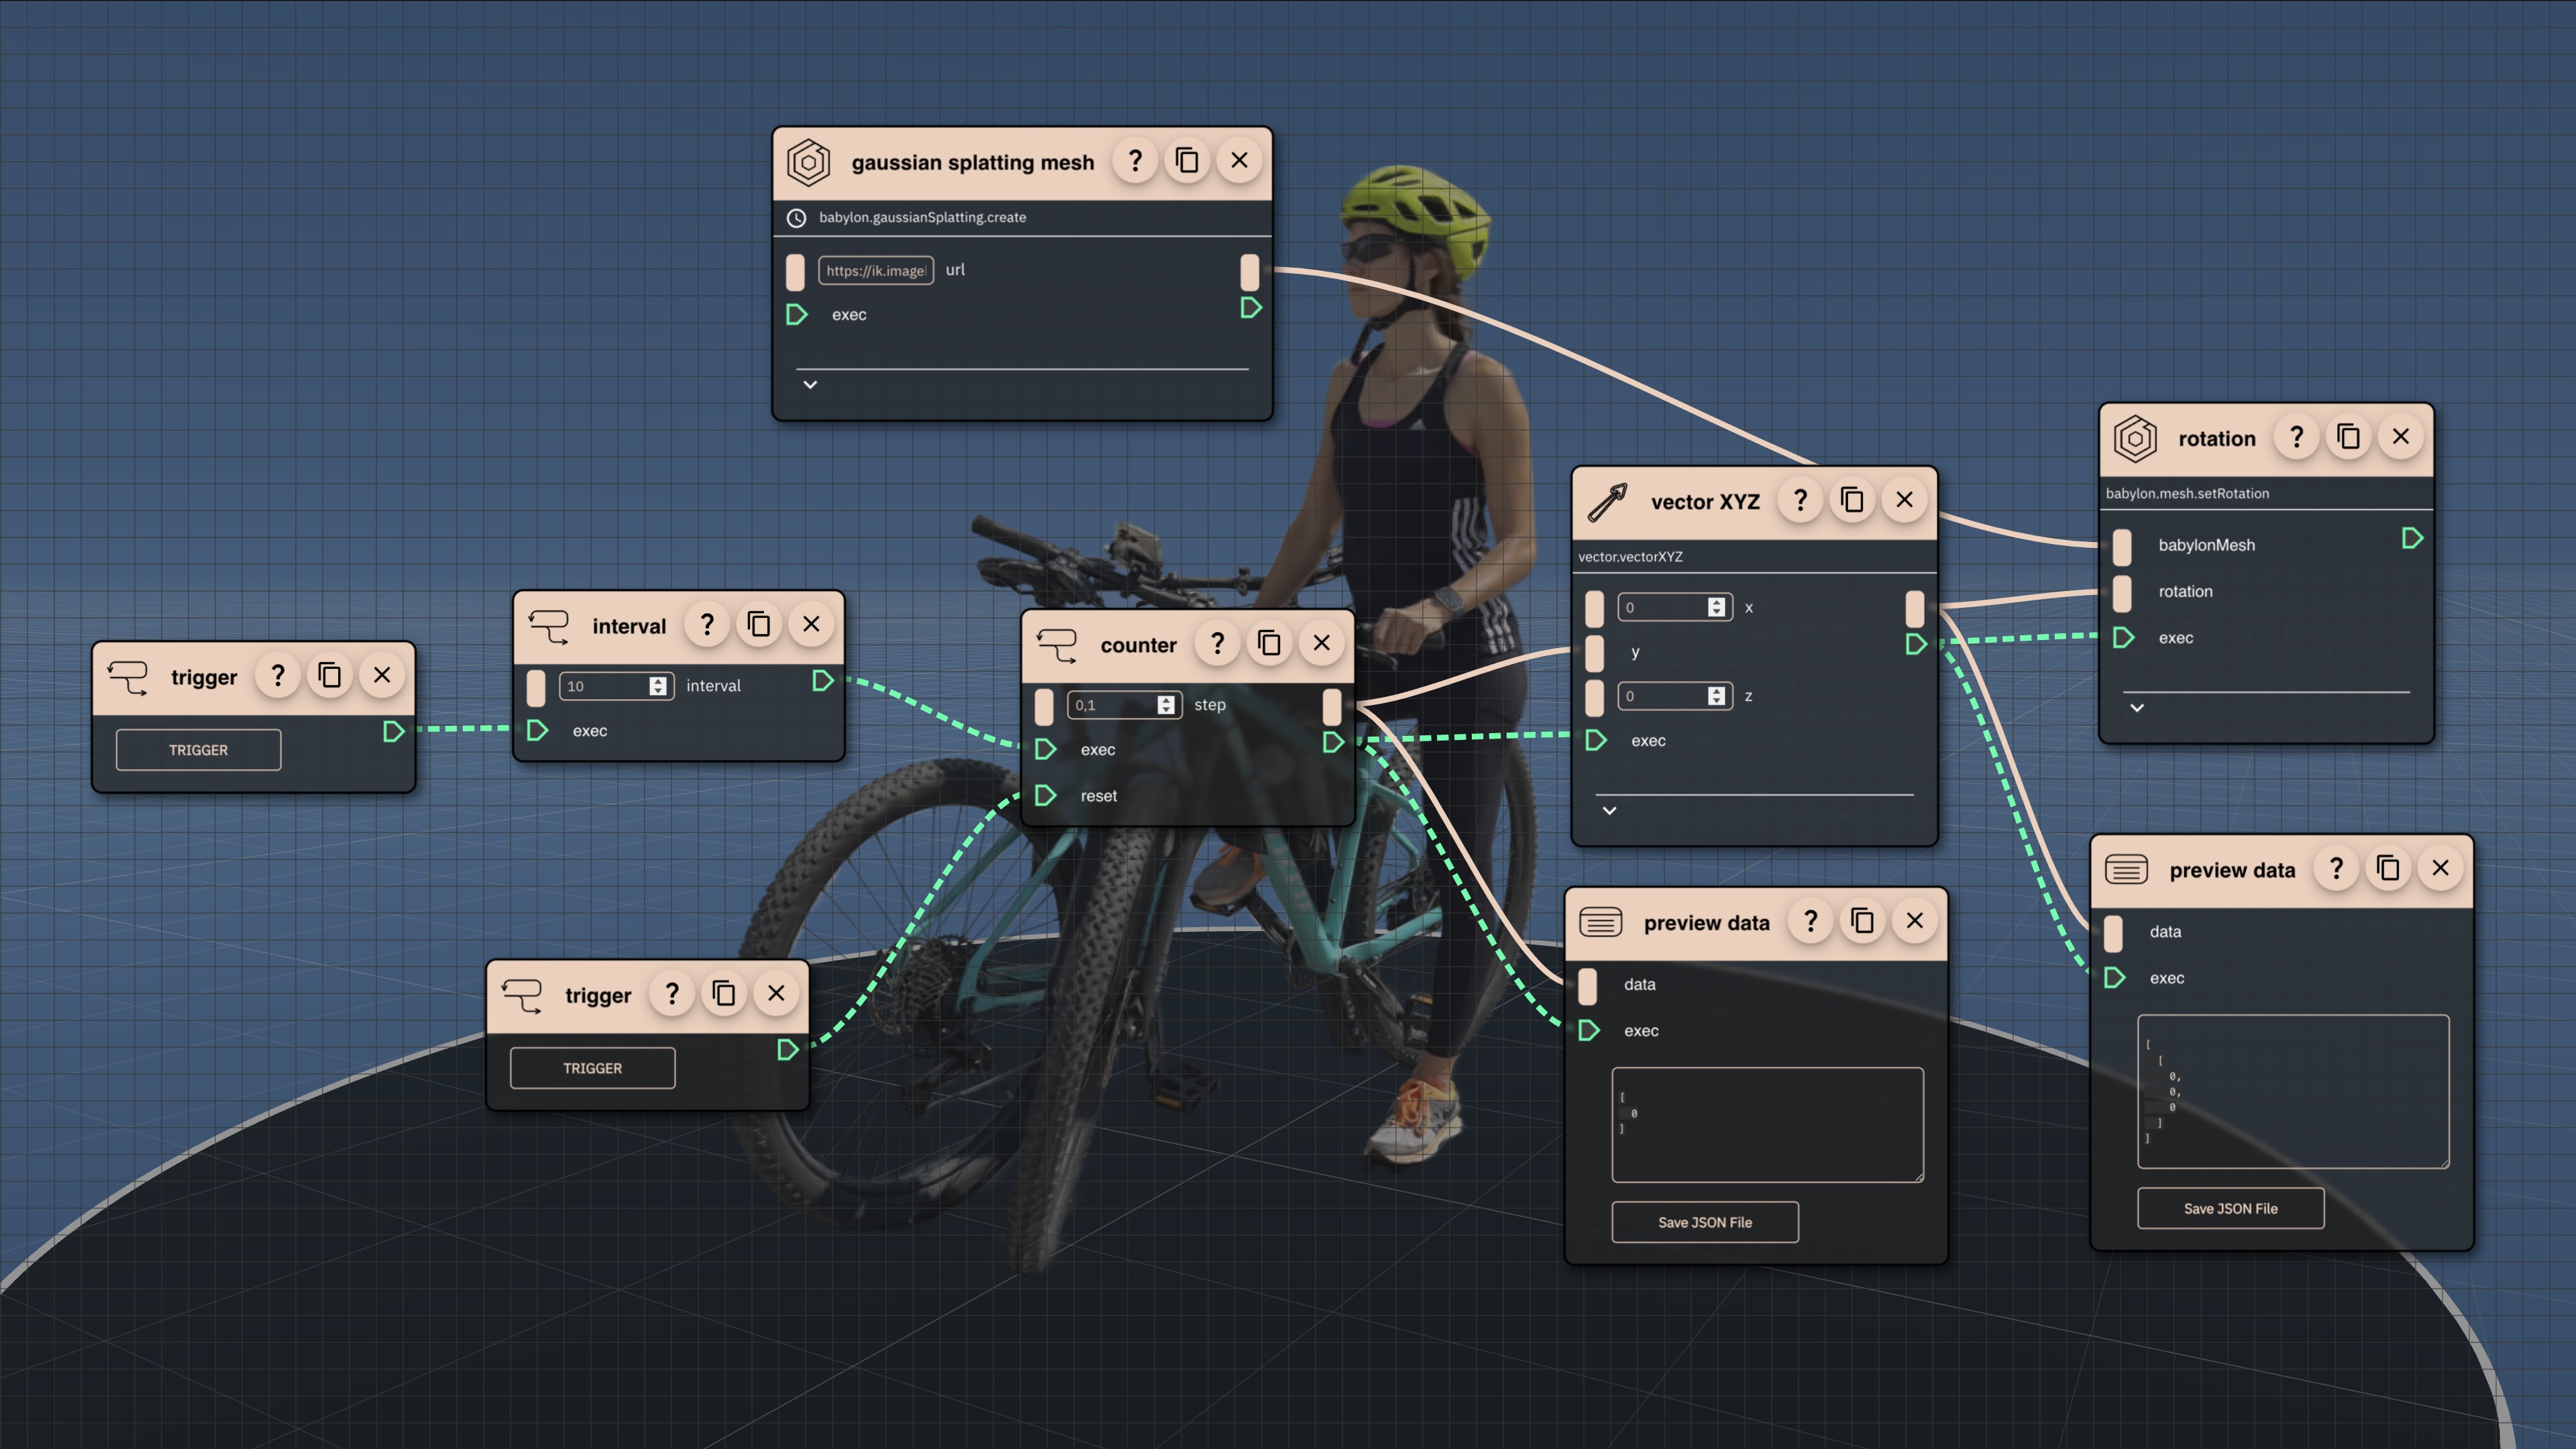Remove the counter node
The height and width of the screenshot is (1449, 2576).
tap(1321, 644)
